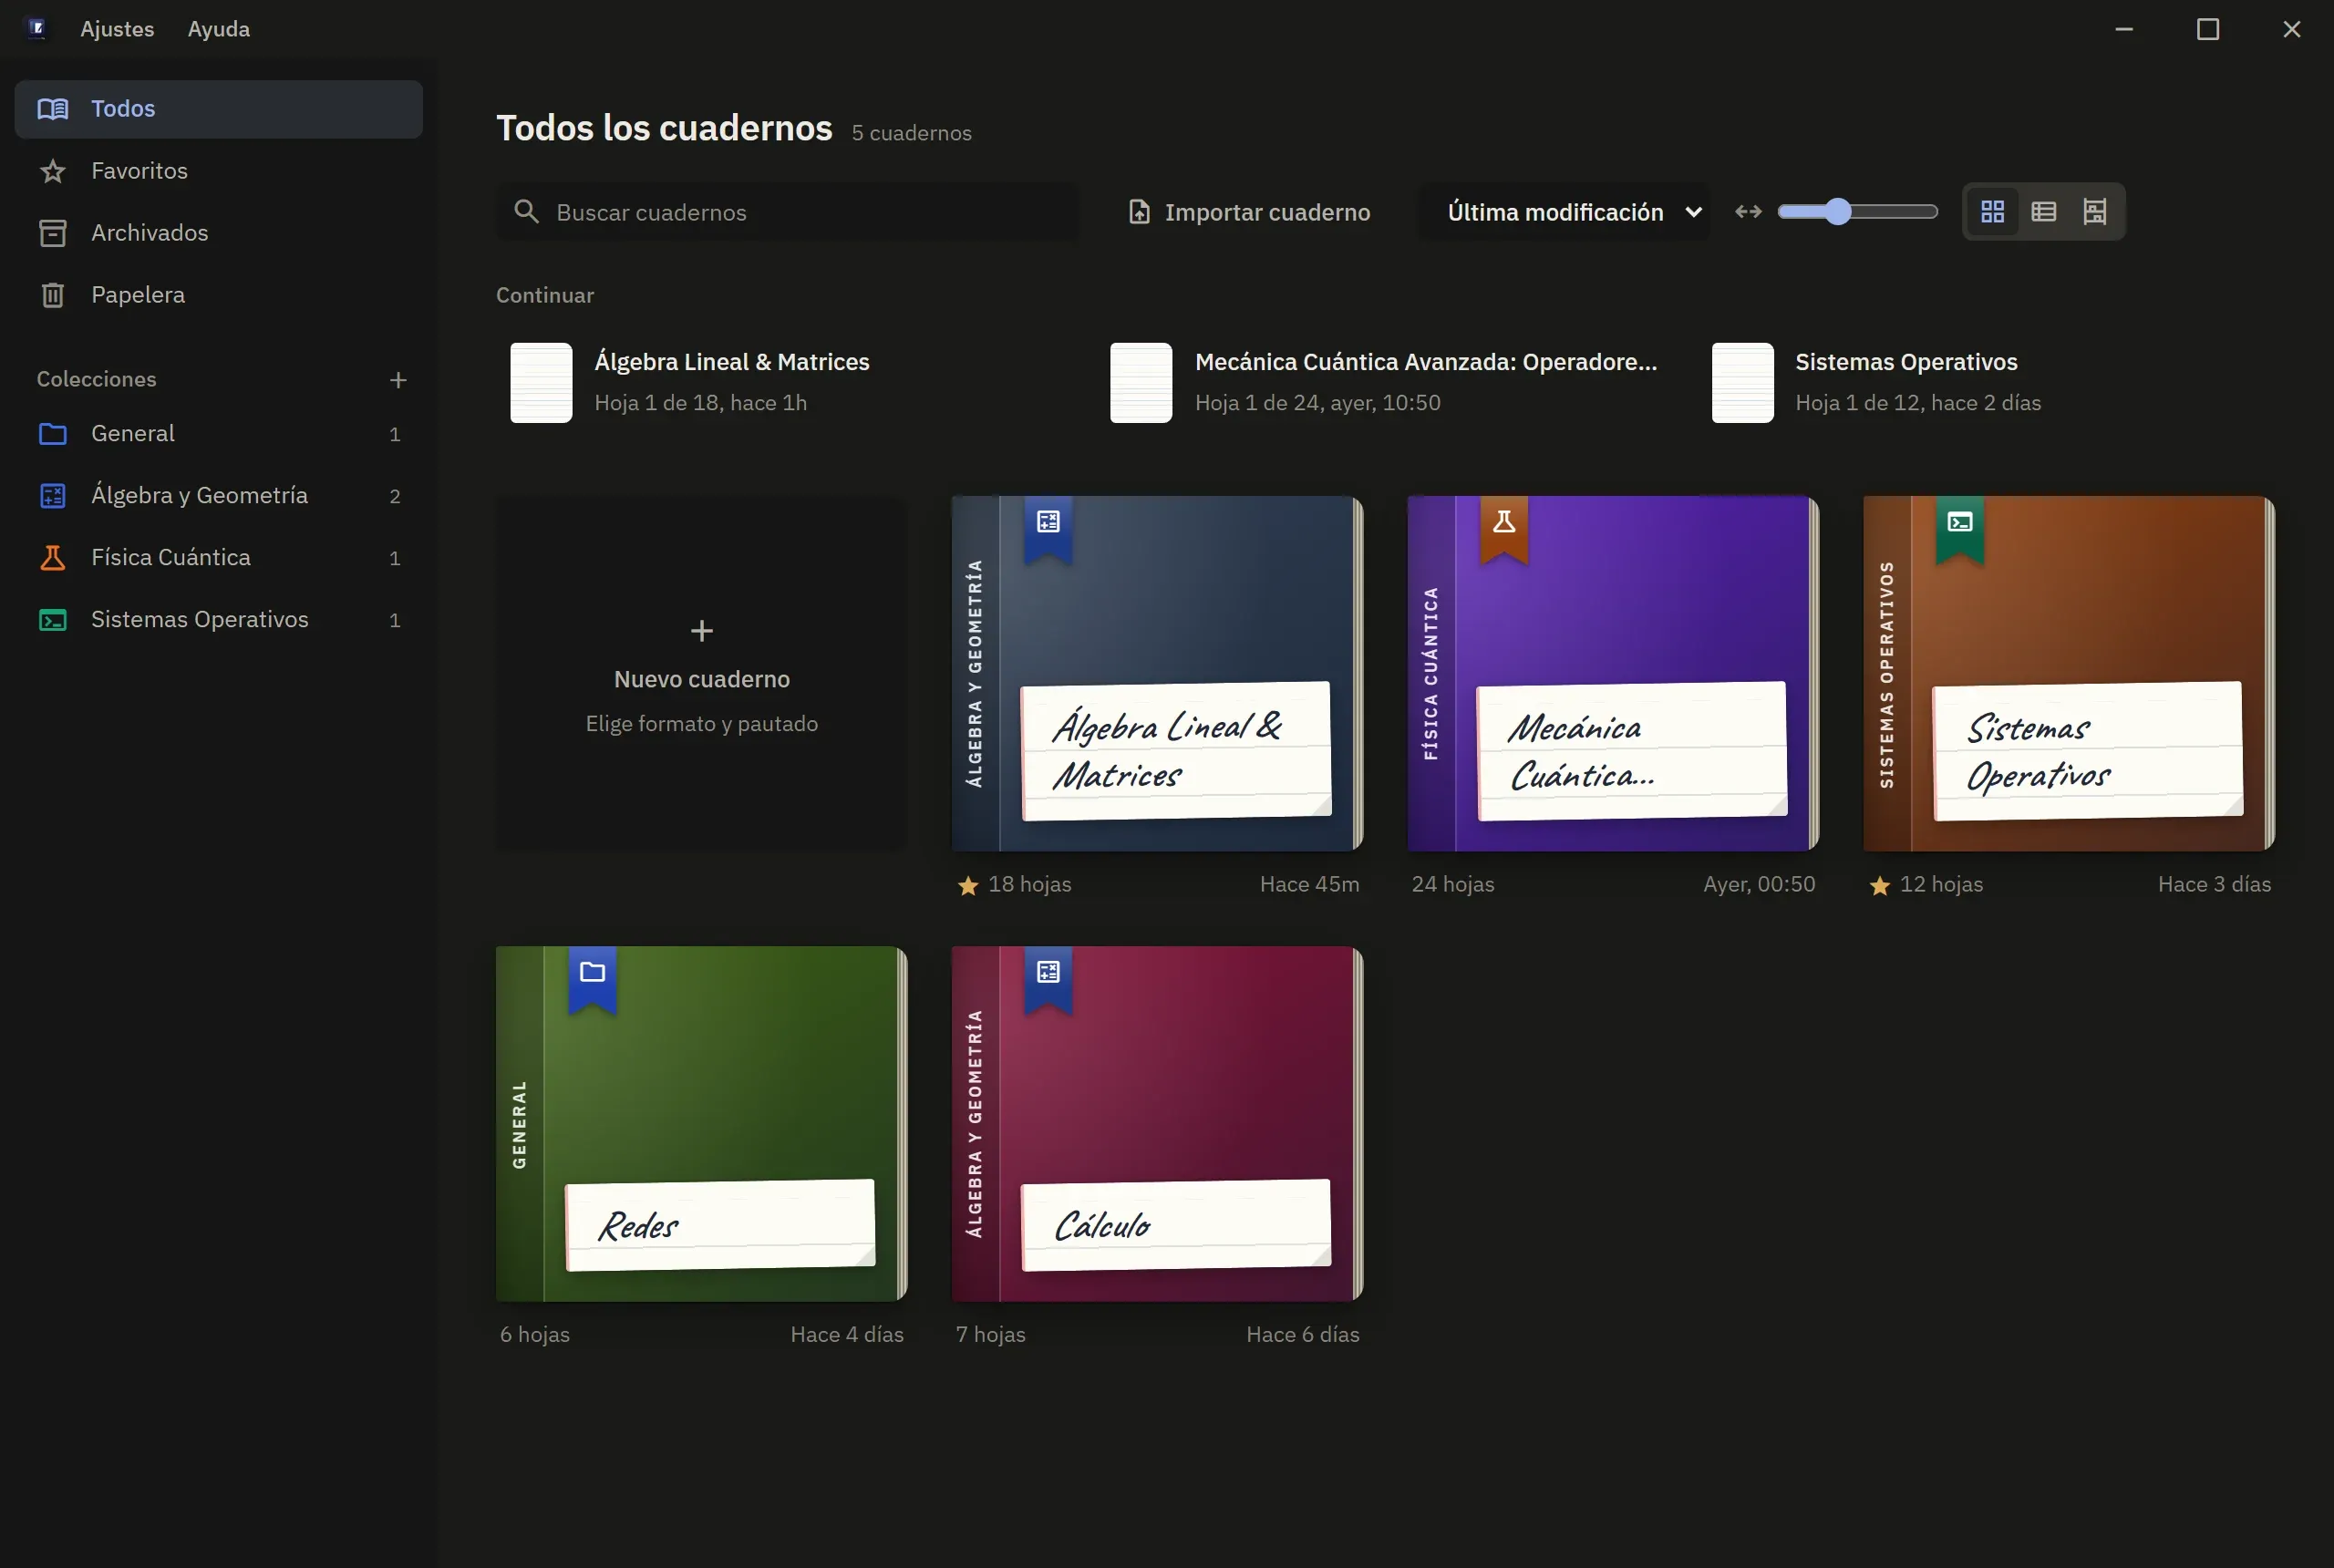The image size is (2334, 1568).
Task: Continue Sistemas Operativos, Hoja 1 de 12
Action: [1990, 382]
